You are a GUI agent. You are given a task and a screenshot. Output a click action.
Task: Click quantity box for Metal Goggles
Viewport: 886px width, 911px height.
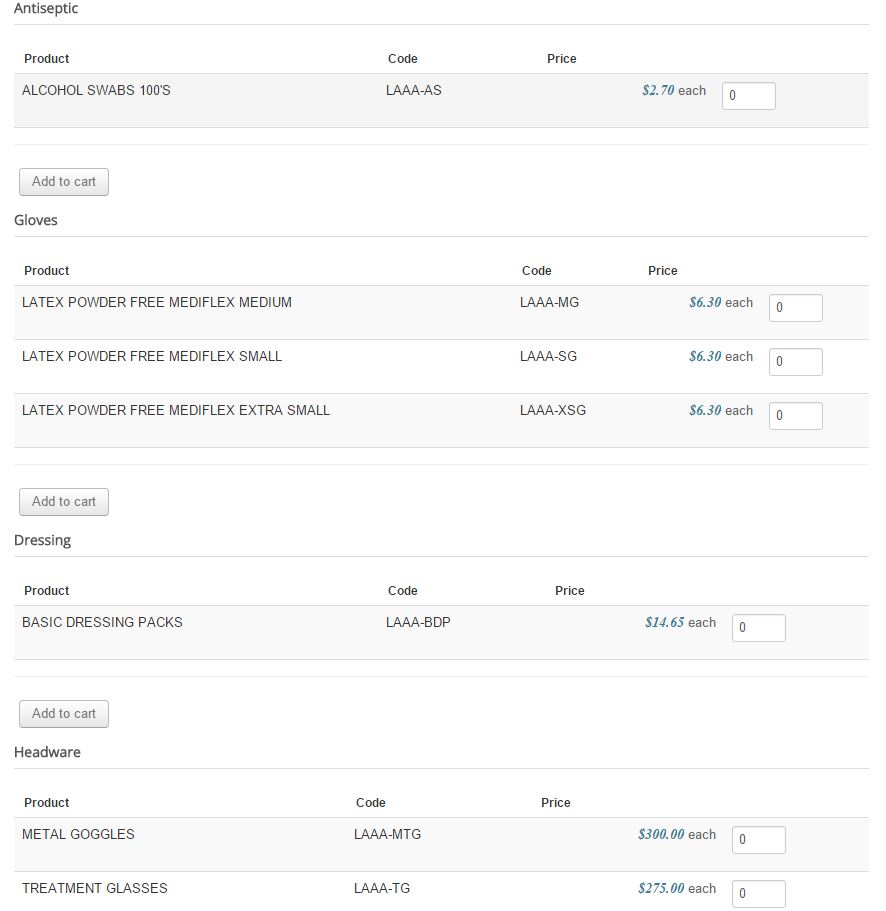coord(758,840)
